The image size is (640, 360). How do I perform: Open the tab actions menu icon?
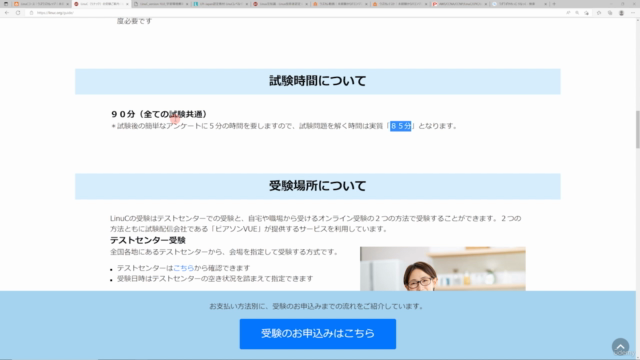click(x=6, y=4)
